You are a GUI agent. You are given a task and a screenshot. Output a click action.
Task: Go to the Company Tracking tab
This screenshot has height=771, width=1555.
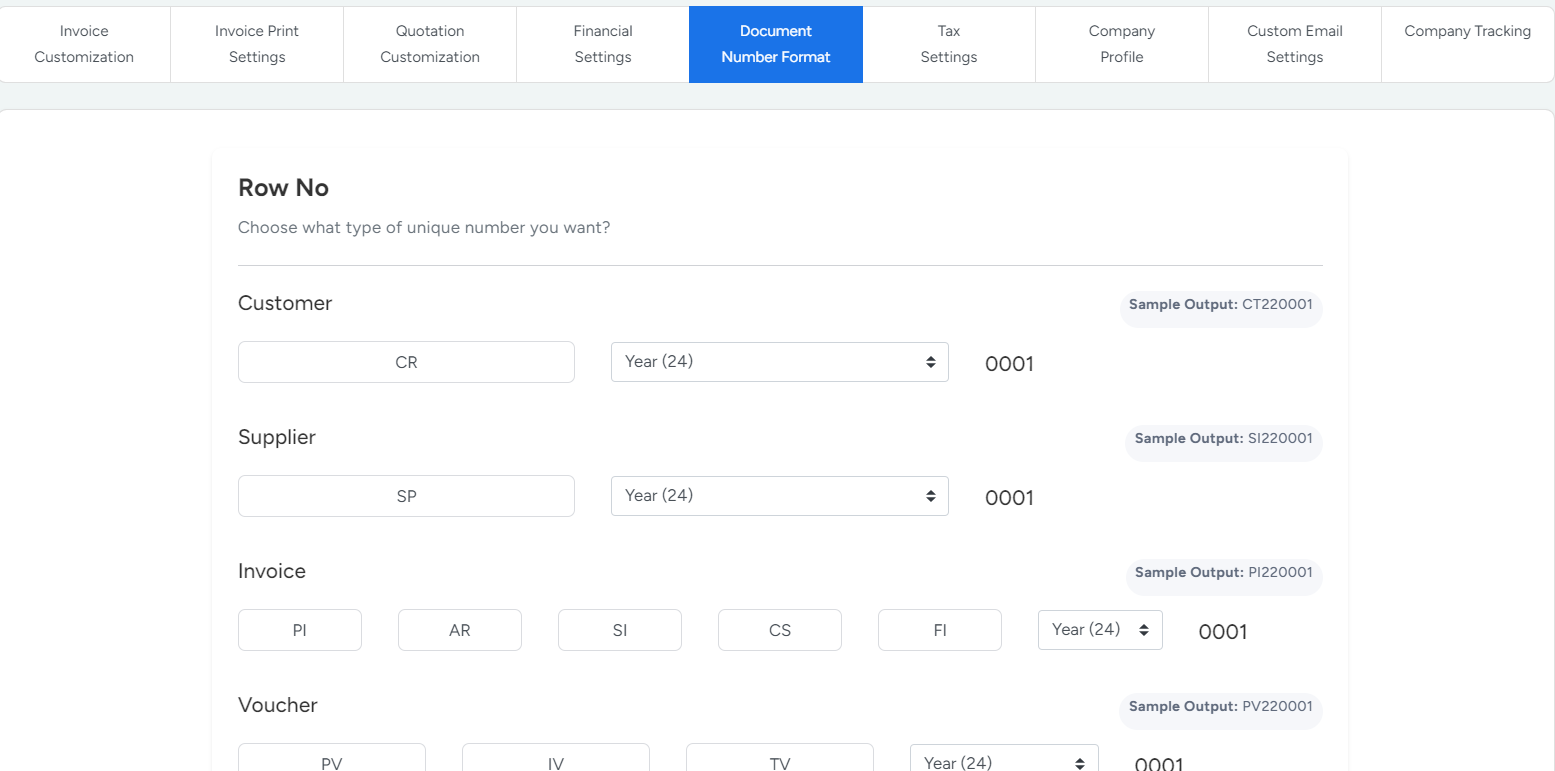click(1468, 44)
